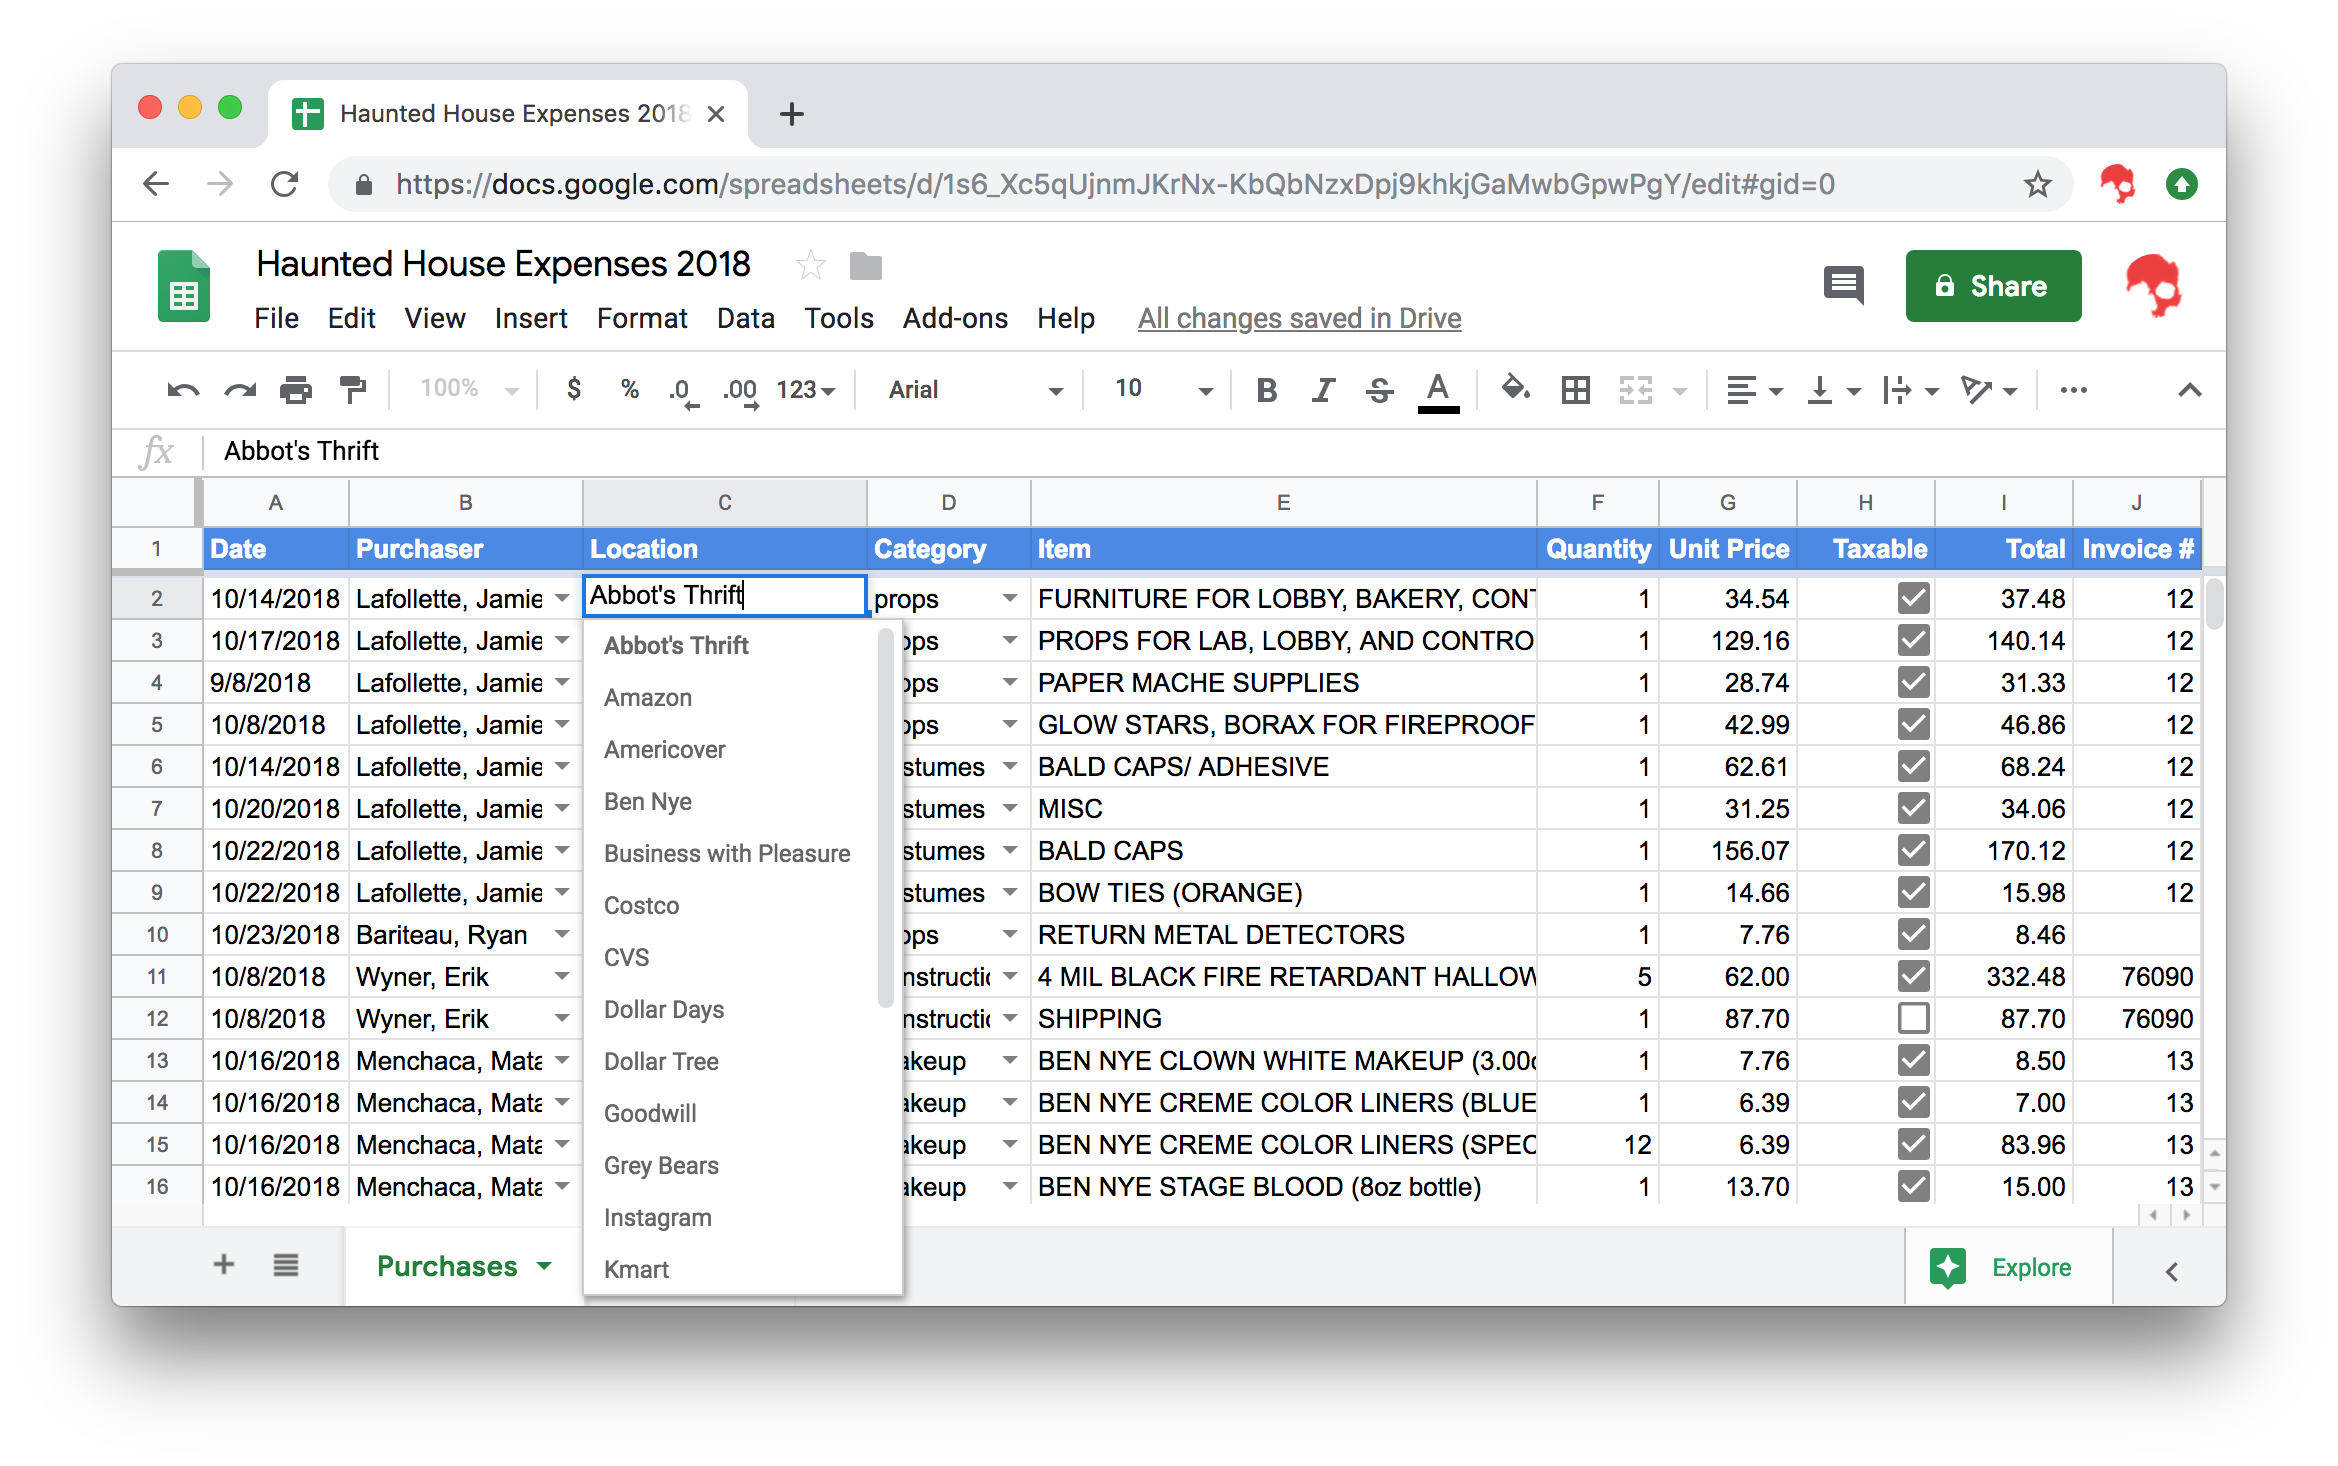Decrease decimal places icon
Image resolution: width=2338 pixels, height=1466 pixels.
click(x=683, y=391)
